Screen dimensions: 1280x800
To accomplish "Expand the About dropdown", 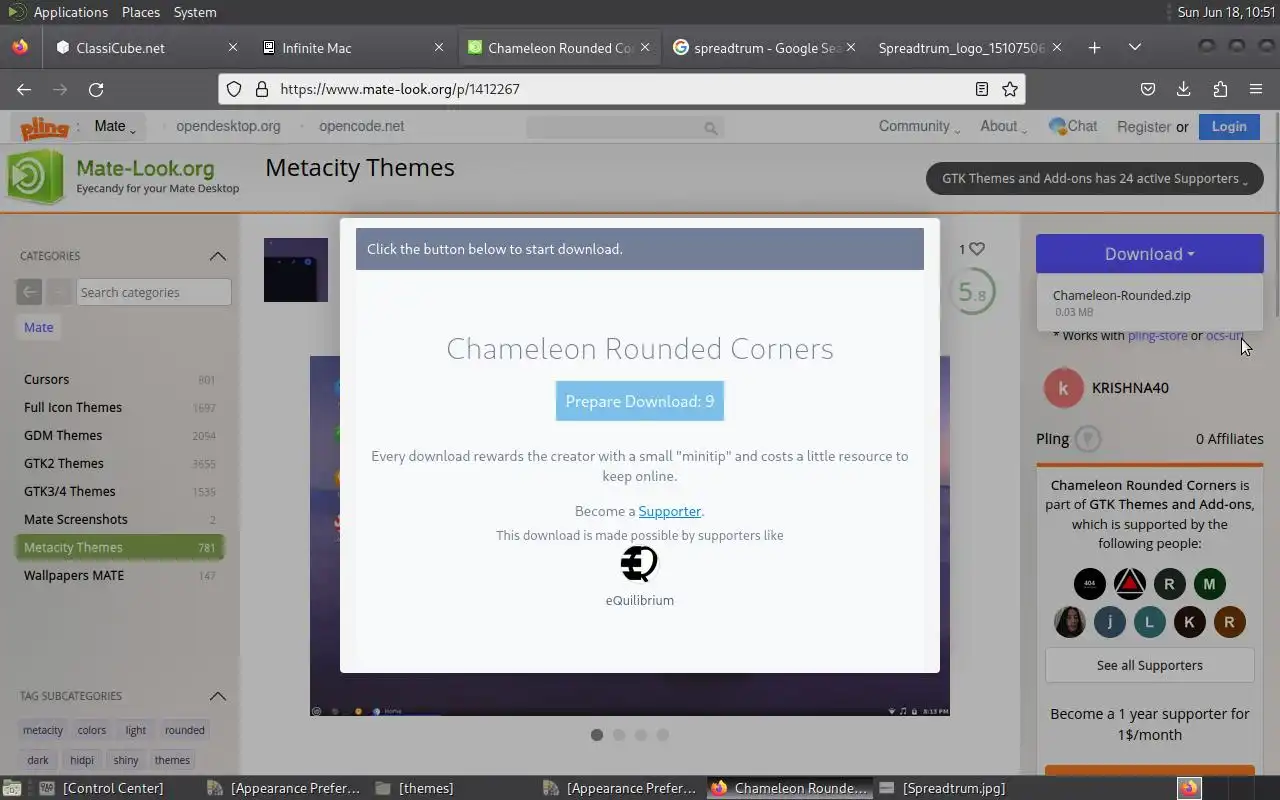I will pos(1003,126).
